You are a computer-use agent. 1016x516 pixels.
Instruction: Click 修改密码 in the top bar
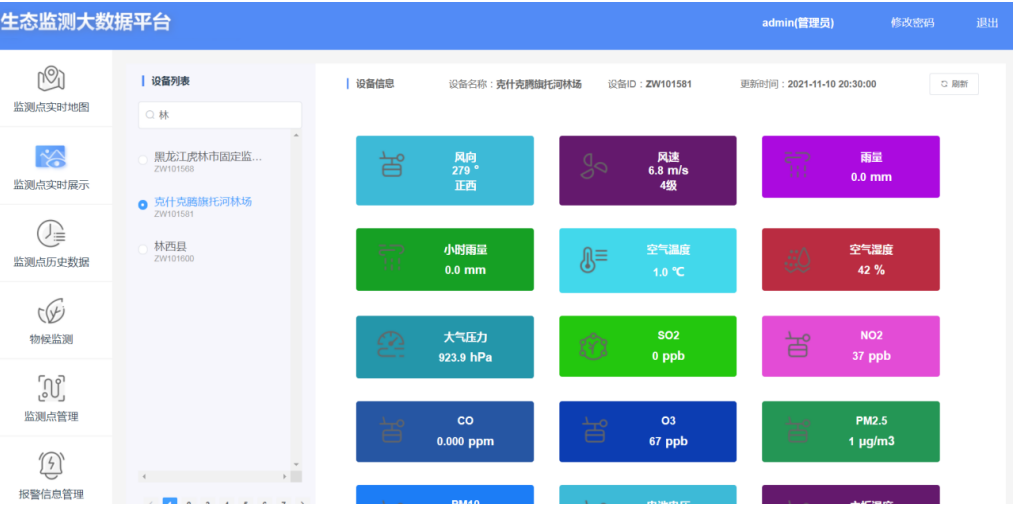[x=912, y=23]
